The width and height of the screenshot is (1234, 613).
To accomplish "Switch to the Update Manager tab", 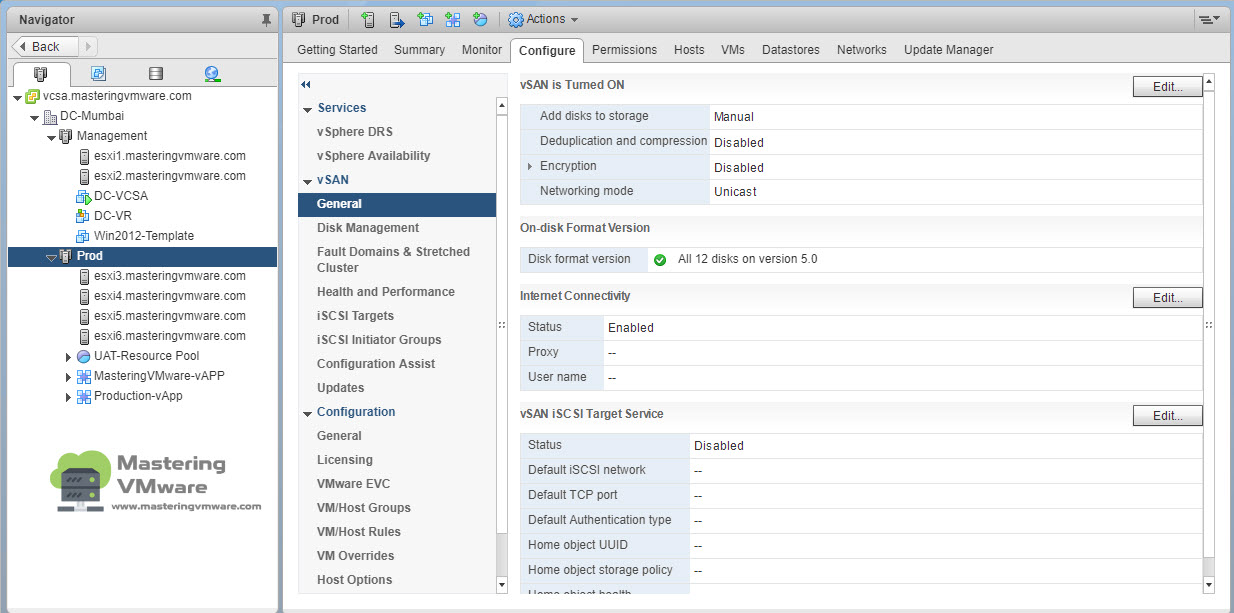I will [x=949, y=50].
